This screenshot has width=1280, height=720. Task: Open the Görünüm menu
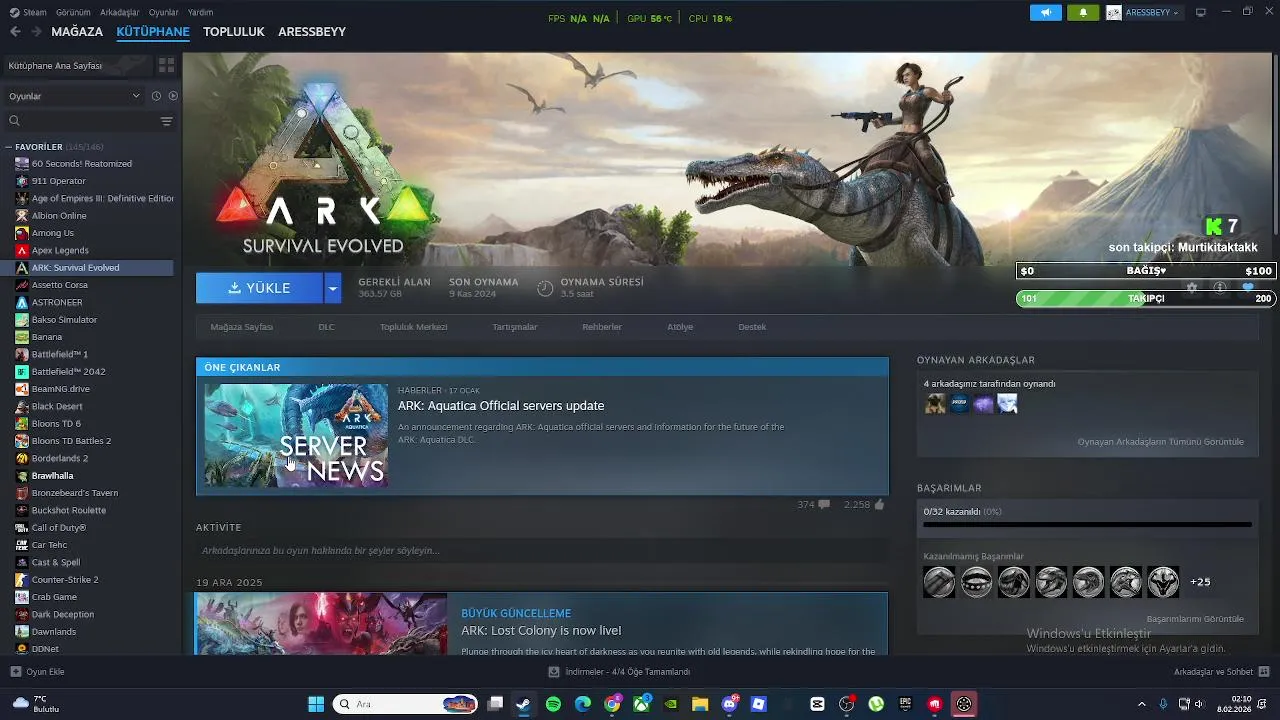click(x=73, y=13)
